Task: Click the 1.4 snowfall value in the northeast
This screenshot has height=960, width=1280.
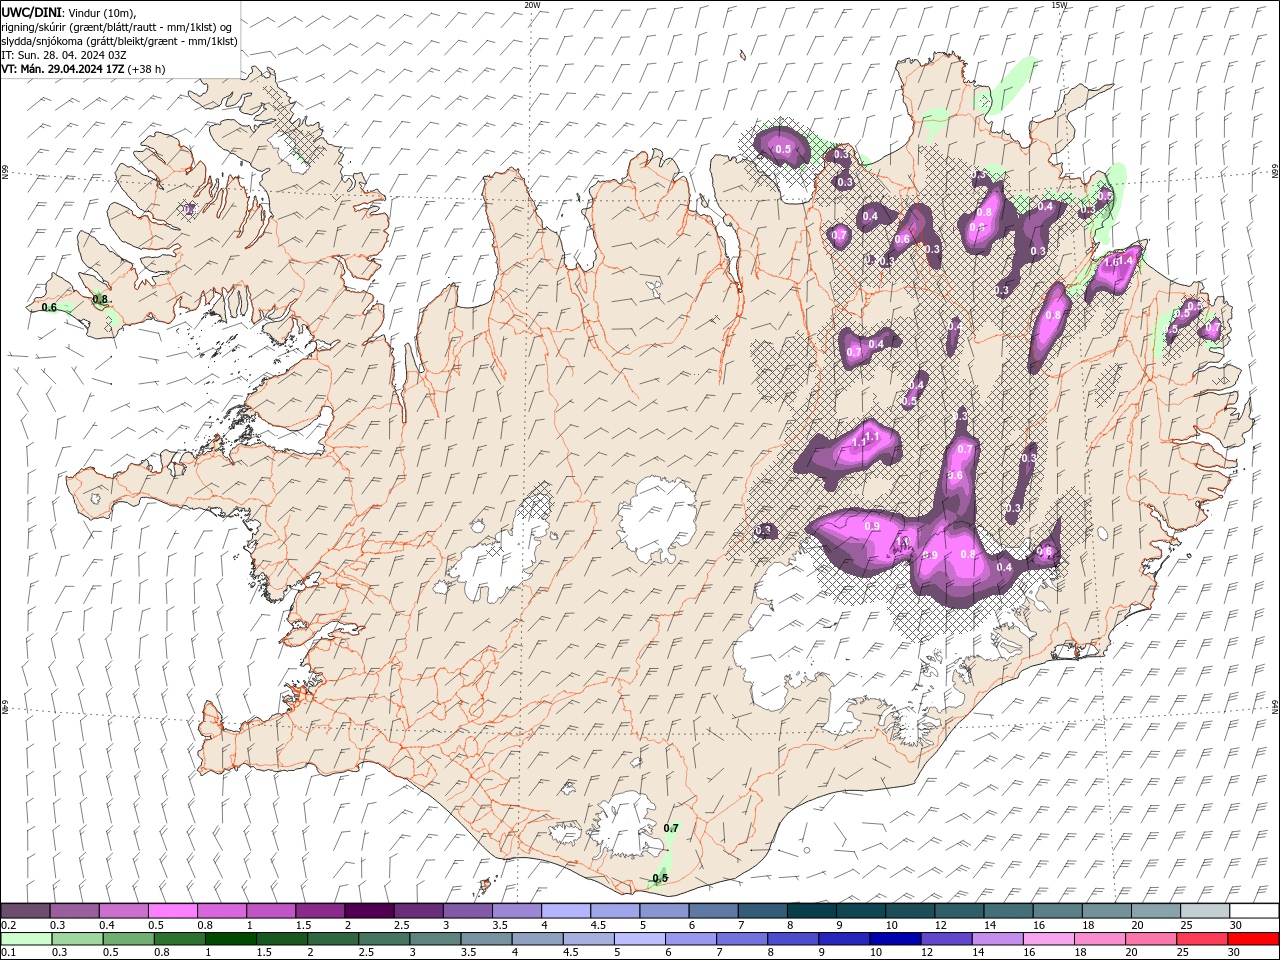Action: click(1127, 260)
